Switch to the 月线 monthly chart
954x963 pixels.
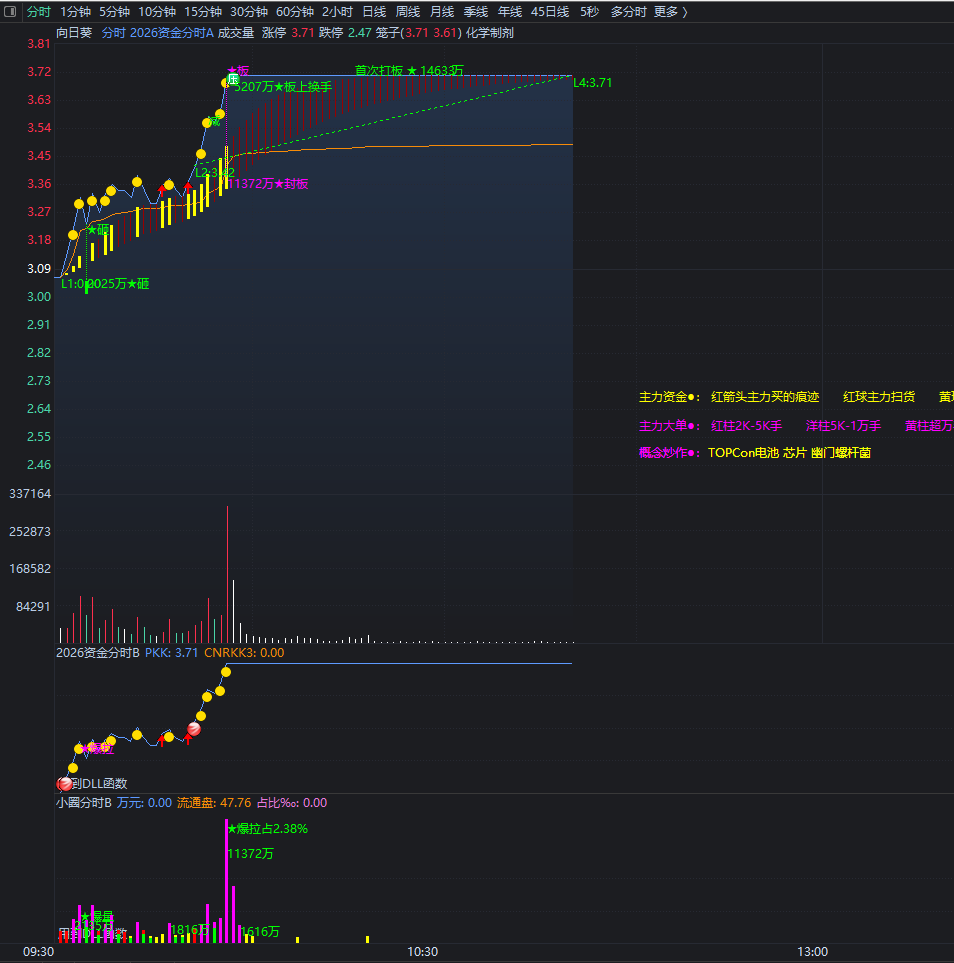click(x=442, y=12)
